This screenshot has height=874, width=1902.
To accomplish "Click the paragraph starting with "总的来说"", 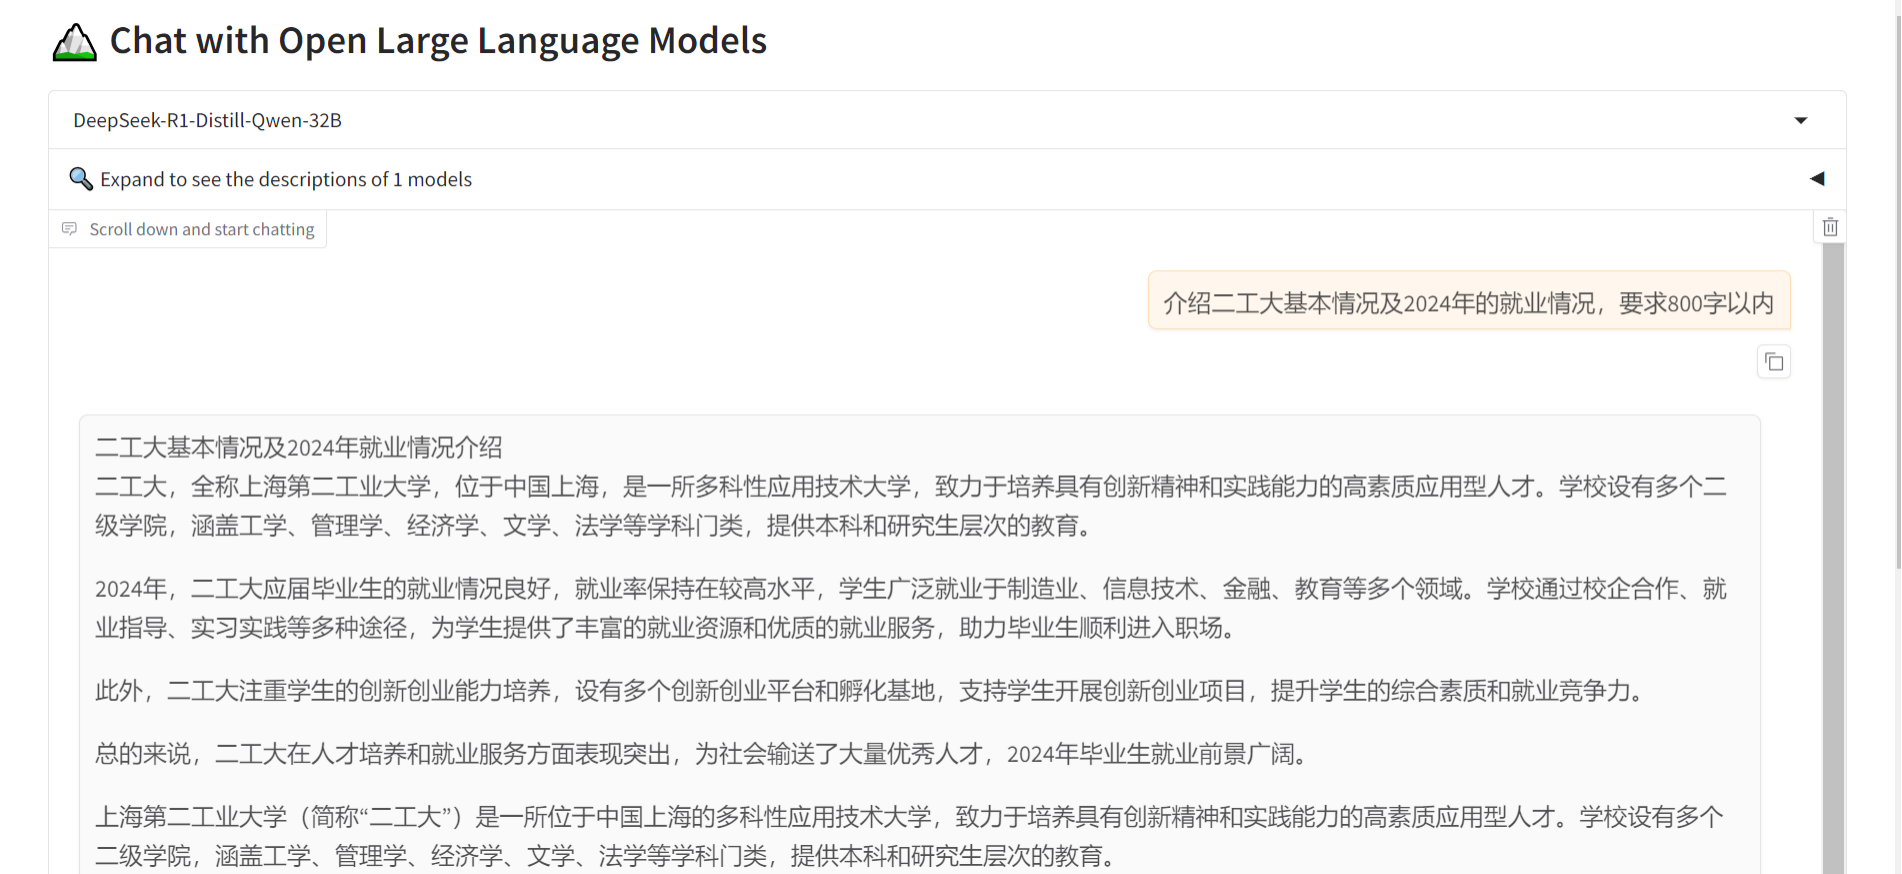I will 700,754.
